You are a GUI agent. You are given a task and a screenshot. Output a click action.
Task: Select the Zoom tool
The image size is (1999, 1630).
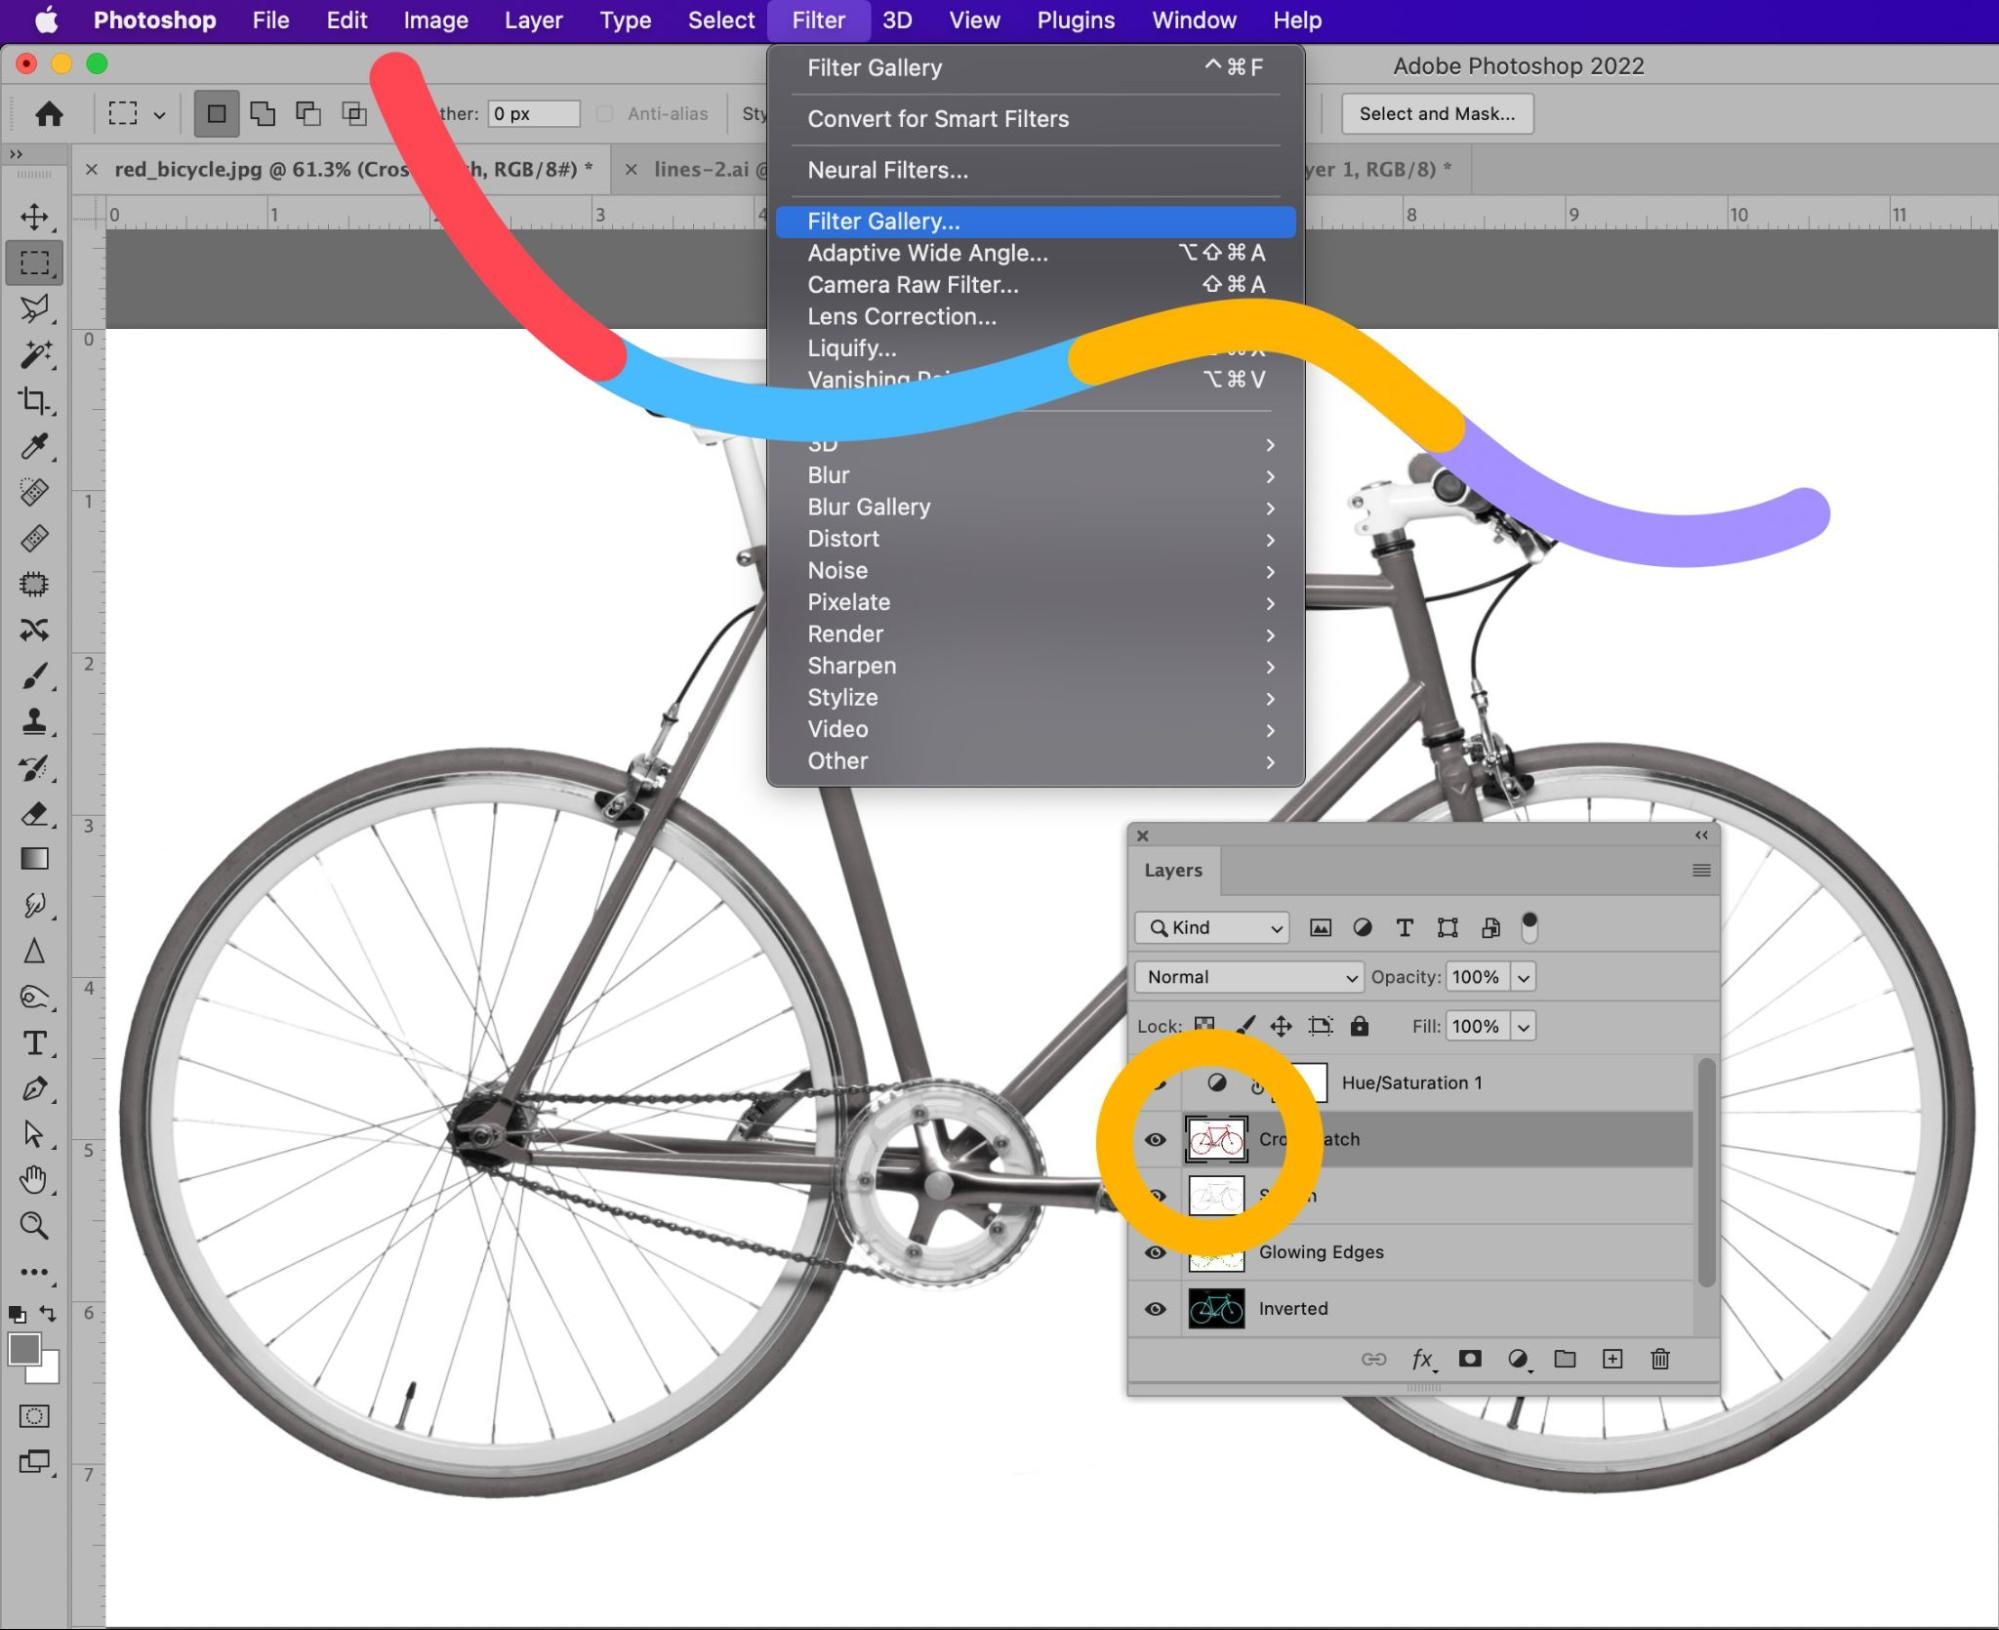pyautogui.click(x=35, y=1226)
